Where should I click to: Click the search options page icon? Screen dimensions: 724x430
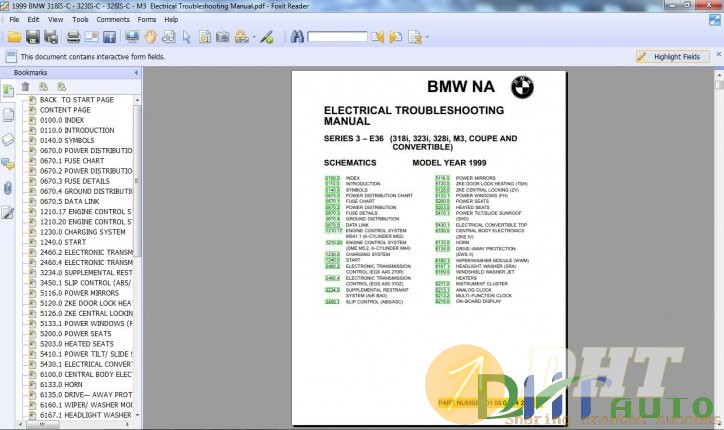point(415,37)
